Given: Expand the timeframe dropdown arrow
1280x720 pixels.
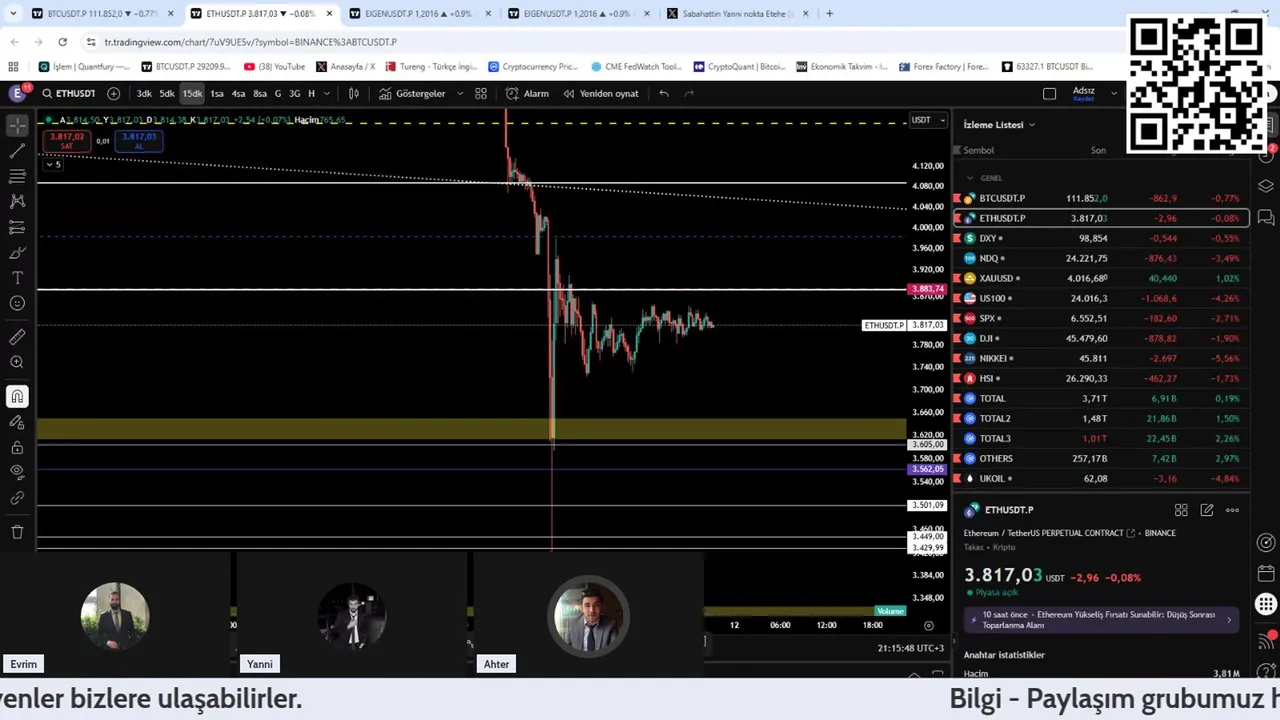Looking at the screenshot, I should coord(326,93).
